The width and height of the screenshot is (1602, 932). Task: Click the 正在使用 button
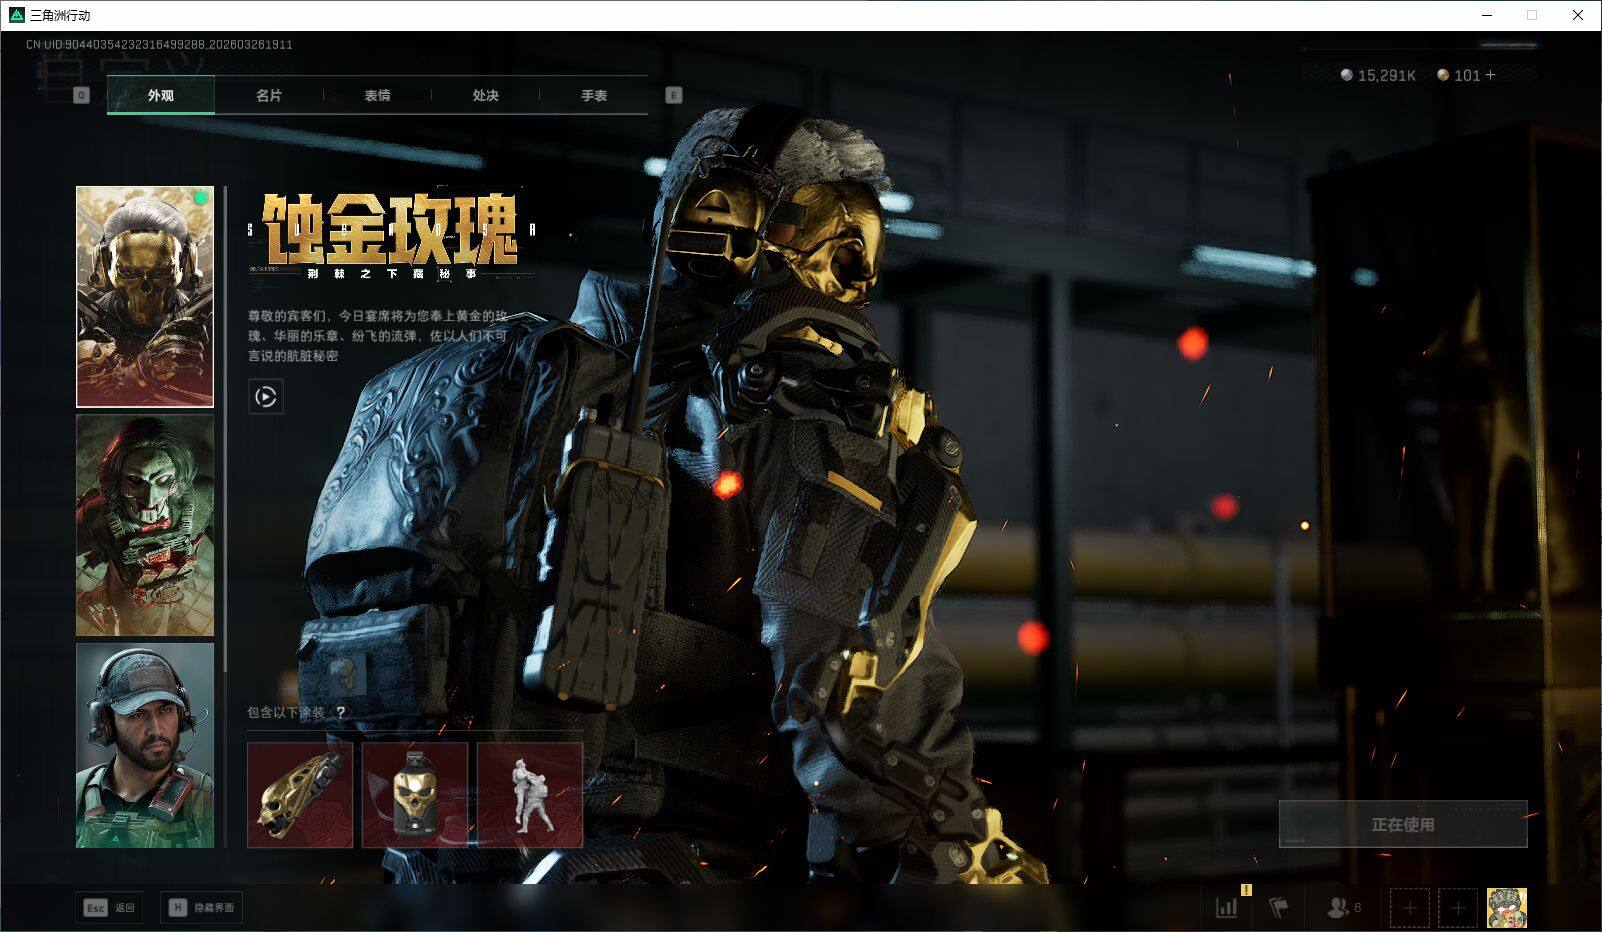pyautogui.click(x=1403, y=824)
